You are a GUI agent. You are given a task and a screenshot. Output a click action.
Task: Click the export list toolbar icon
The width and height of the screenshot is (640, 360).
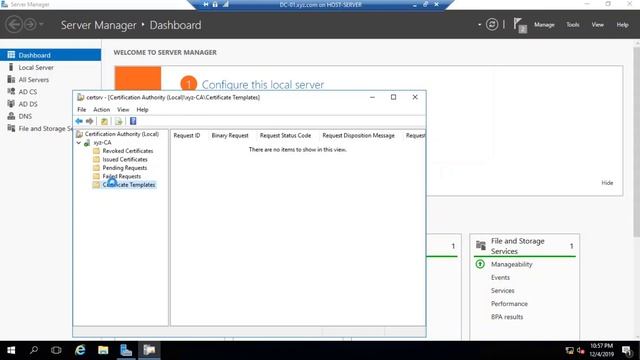tap(118, 121)
